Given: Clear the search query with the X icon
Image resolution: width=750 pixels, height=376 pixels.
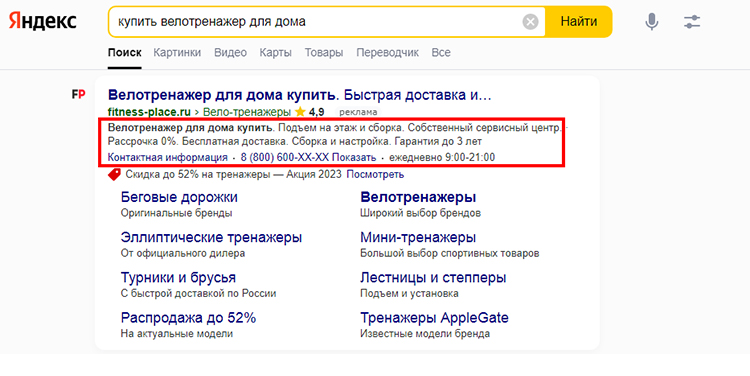Looking at the screenshot, I should click(x=530, y=22).
